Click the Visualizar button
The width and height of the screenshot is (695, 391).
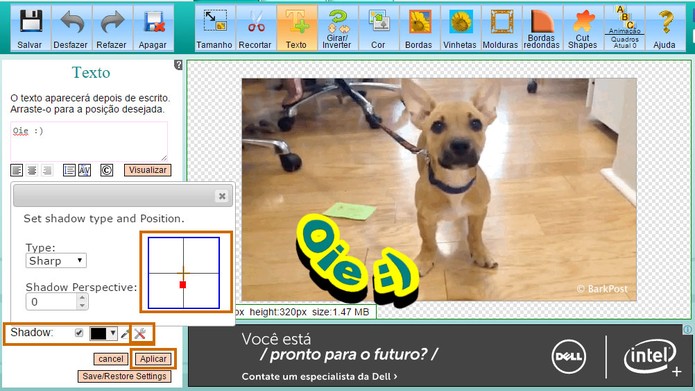[x=148, y=170]
